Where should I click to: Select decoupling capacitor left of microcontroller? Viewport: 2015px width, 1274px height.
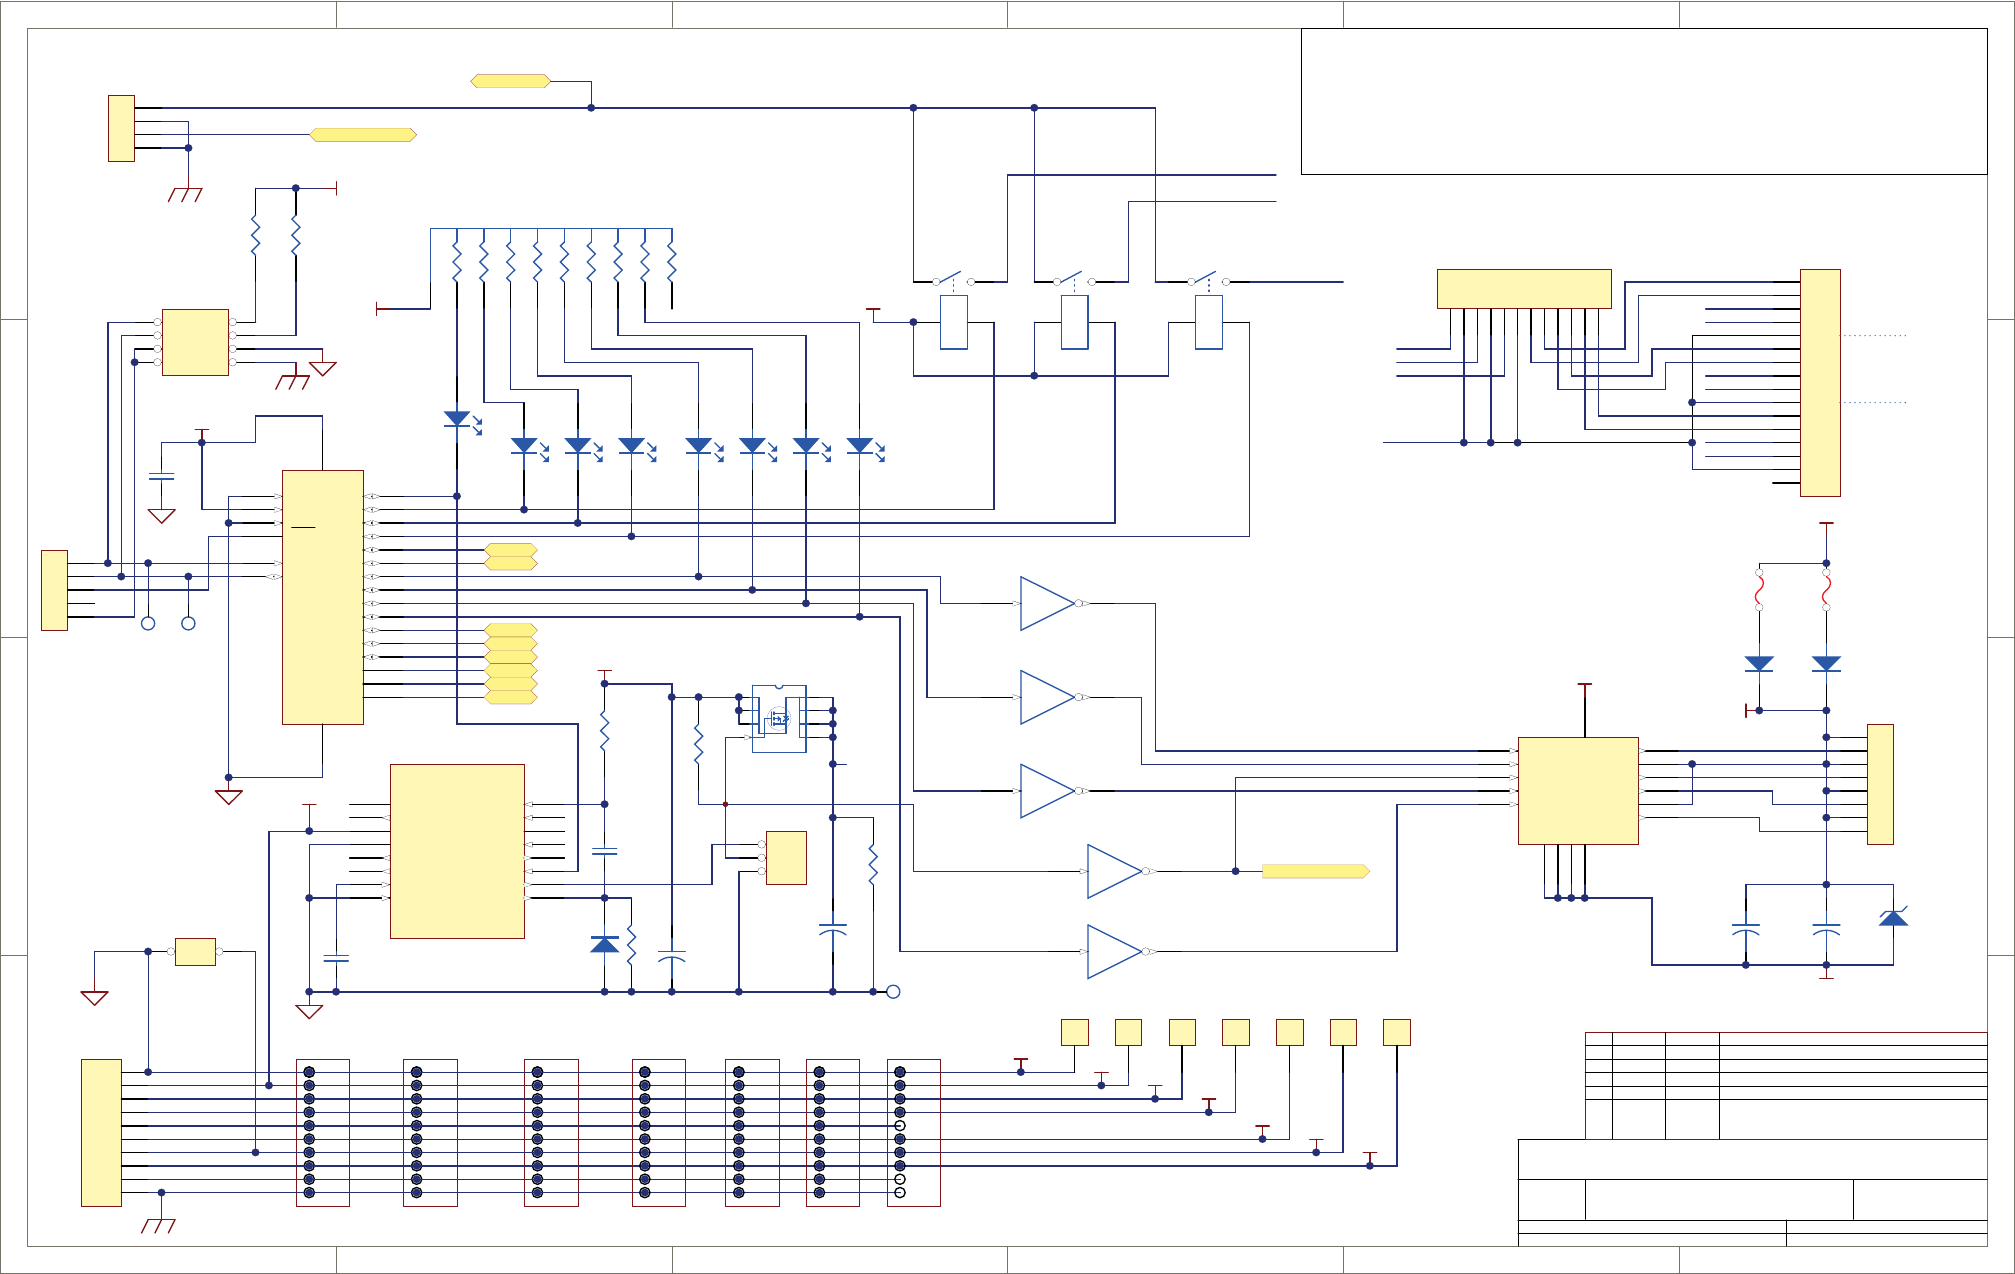point(161,476)
